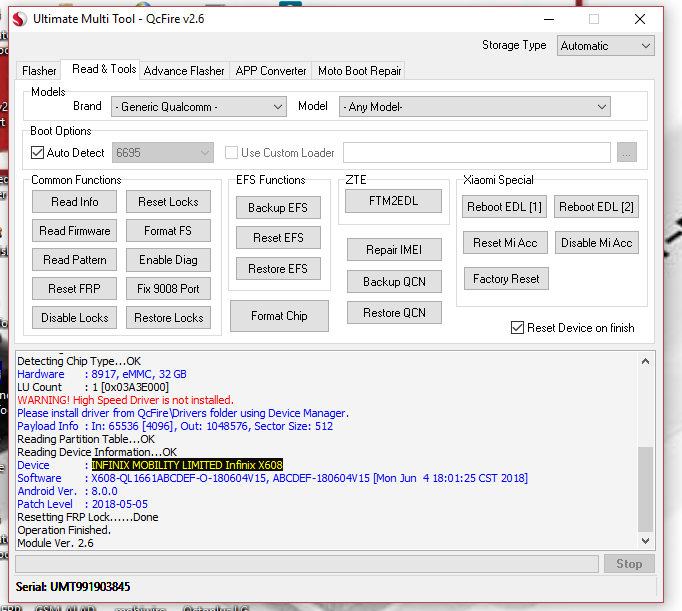The width and height of the screenshot is (682, 611).
Task: Click Repair IMEI
Action: click(x=394, y=250)
